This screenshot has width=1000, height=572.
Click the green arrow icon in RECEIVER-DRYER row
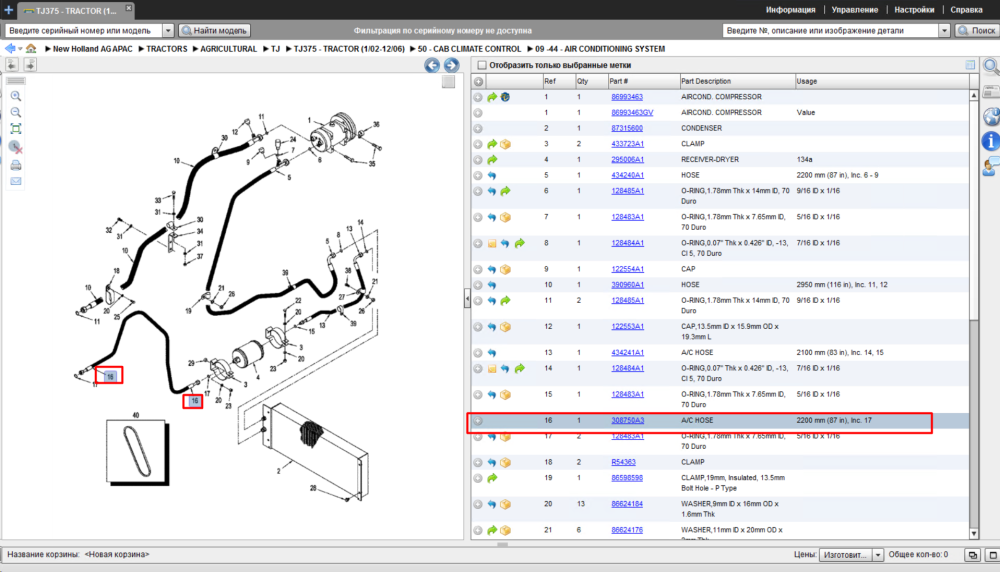[492, 159]
